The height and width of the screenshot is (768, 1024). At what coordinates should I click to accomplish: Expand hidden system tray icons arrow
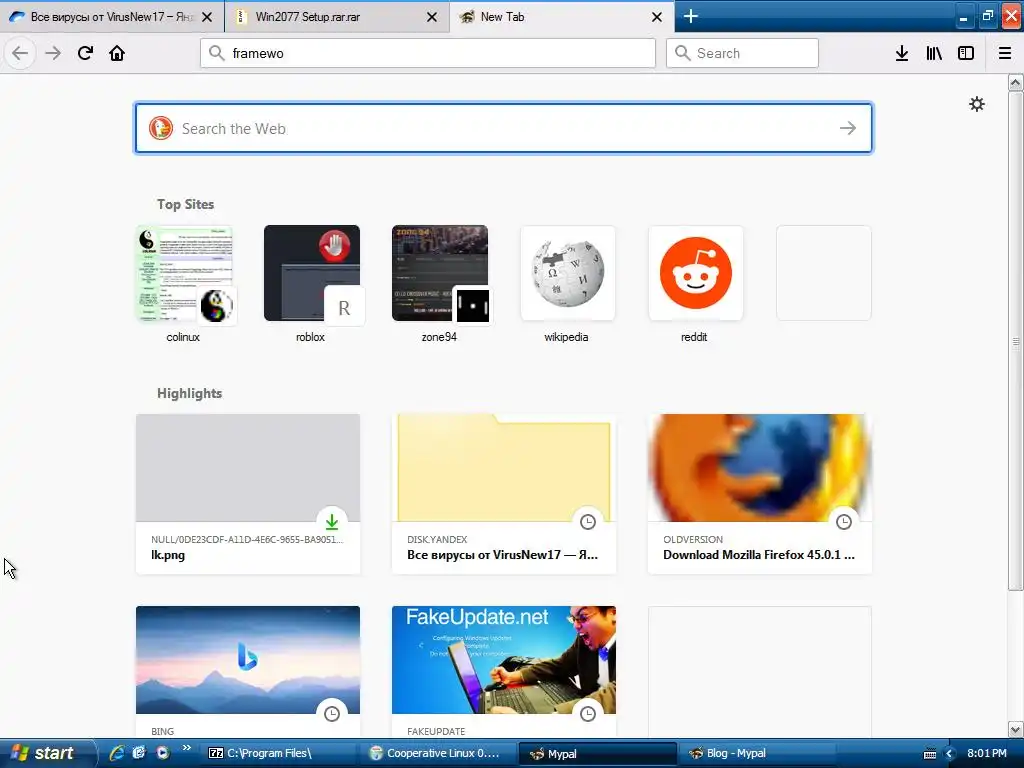coord(950,754)
